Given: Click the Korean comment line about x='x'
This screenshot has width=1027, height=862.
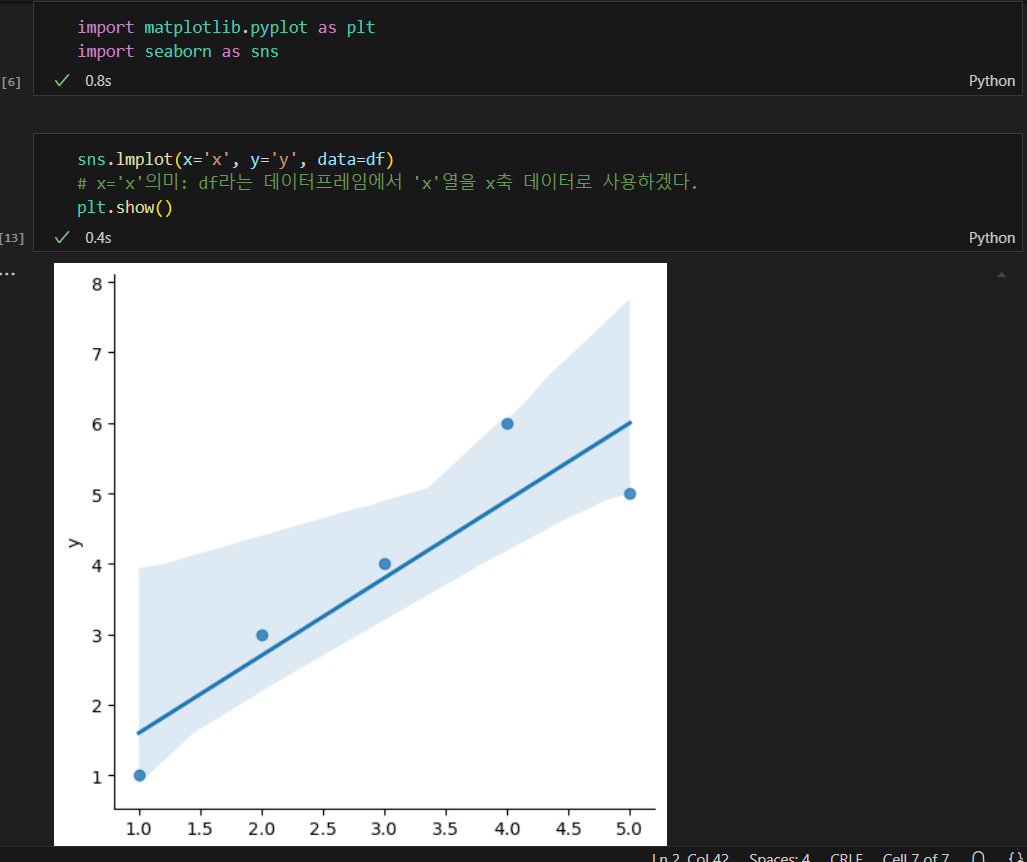Looking at the screenshot, I should (x=388, y=183).
